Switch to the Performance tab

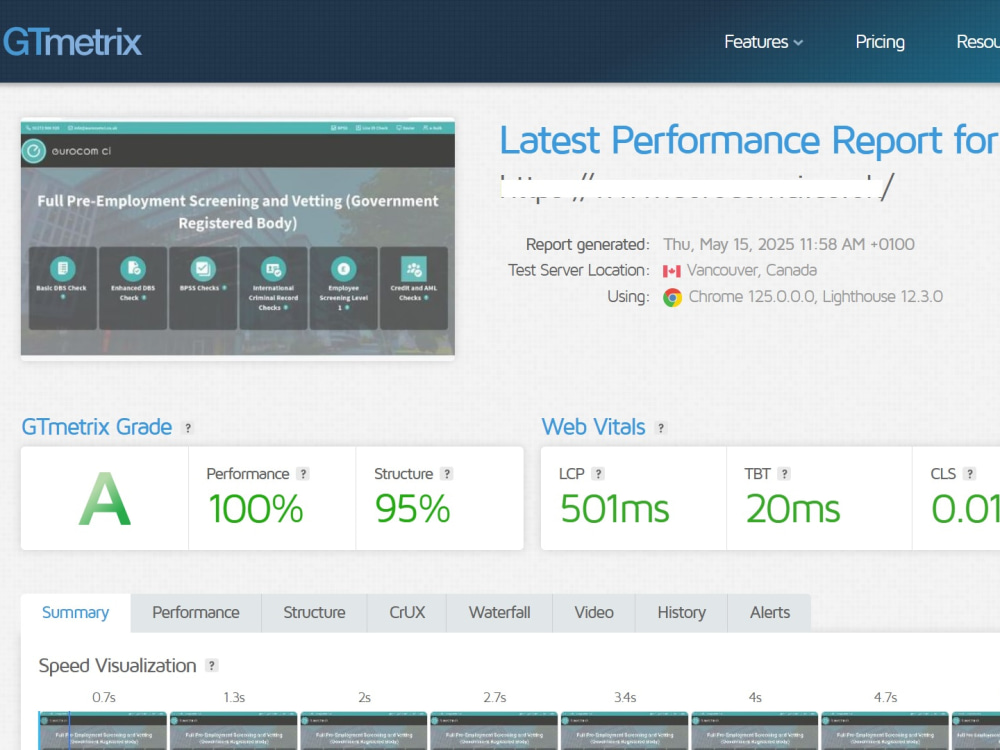pyautogui.click(x=196, y=613)
